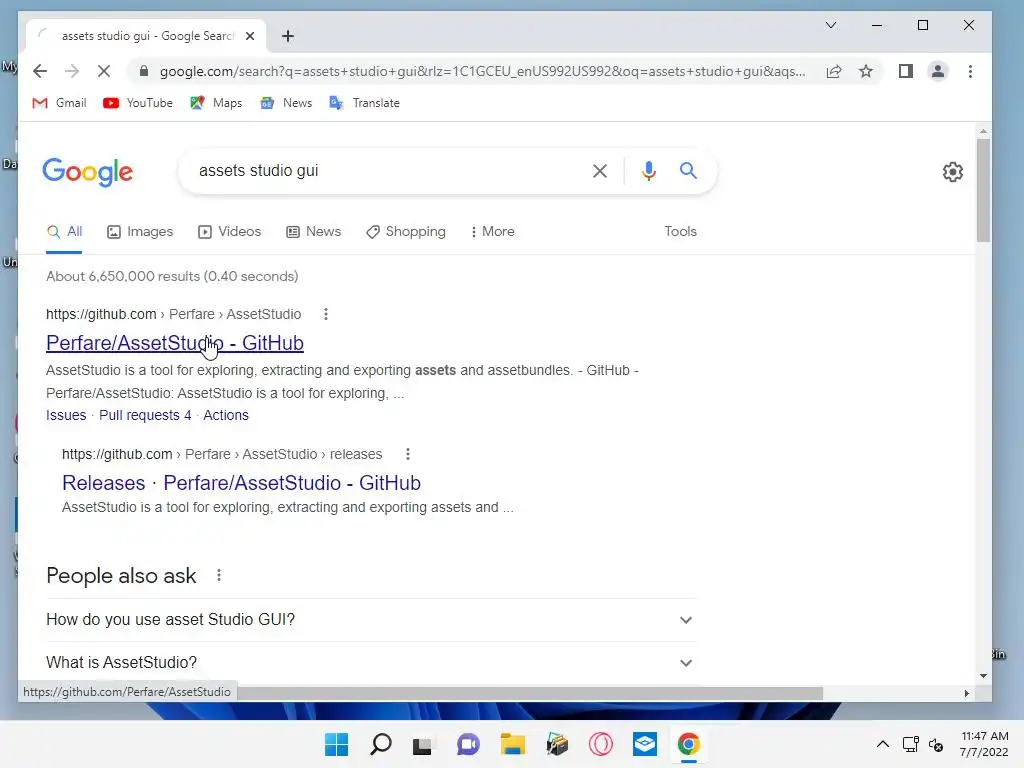Switch to the Images tab

click(140, 232)
